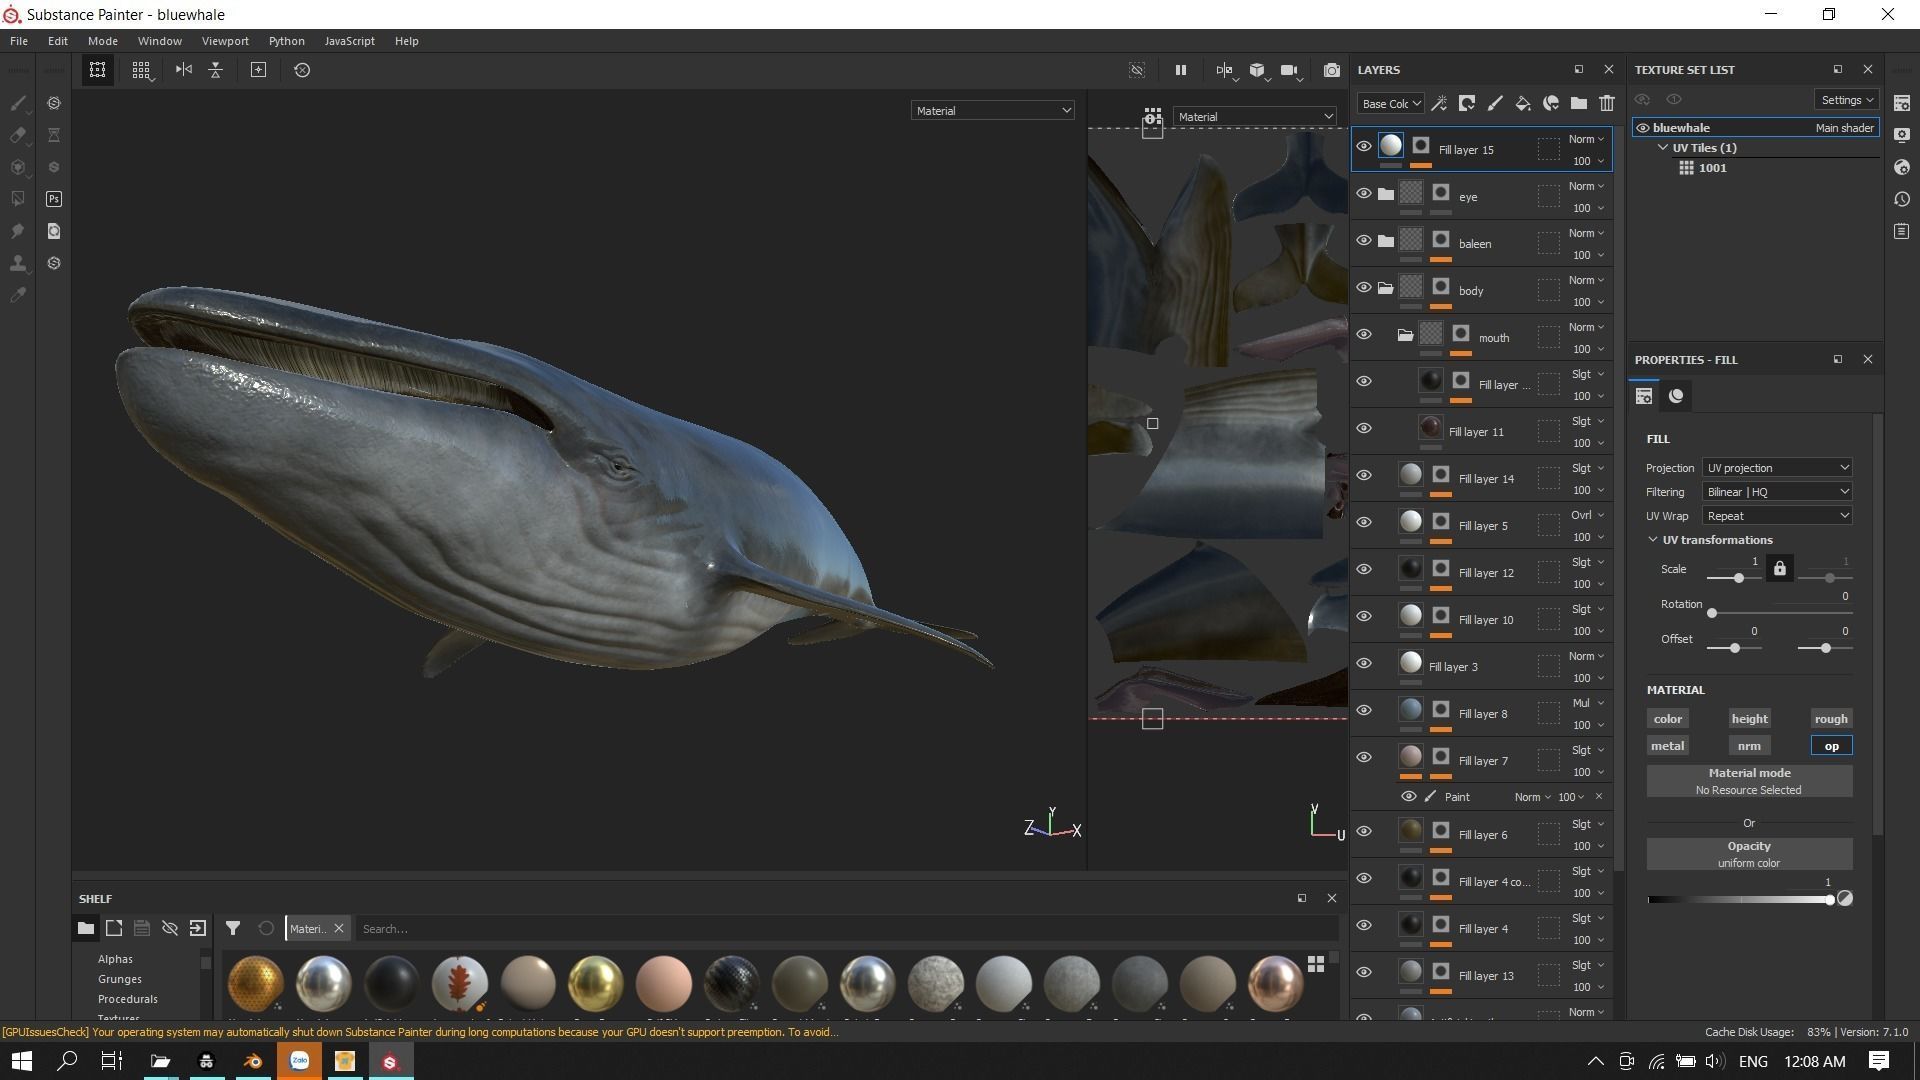Select the Smudge tool in left toolbar

click(18, 231)
